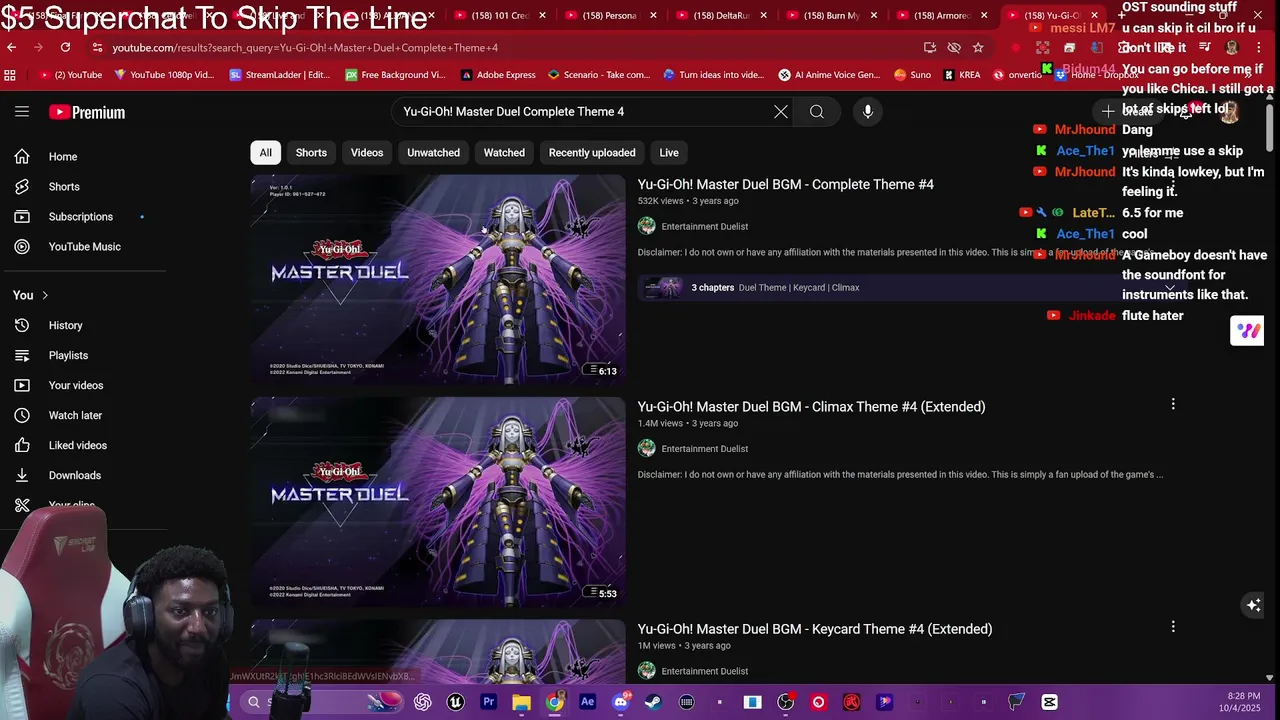This screenshot has width=1280, height=720.
Task: Open Steam from the taskbar
Action: point(653,702)
